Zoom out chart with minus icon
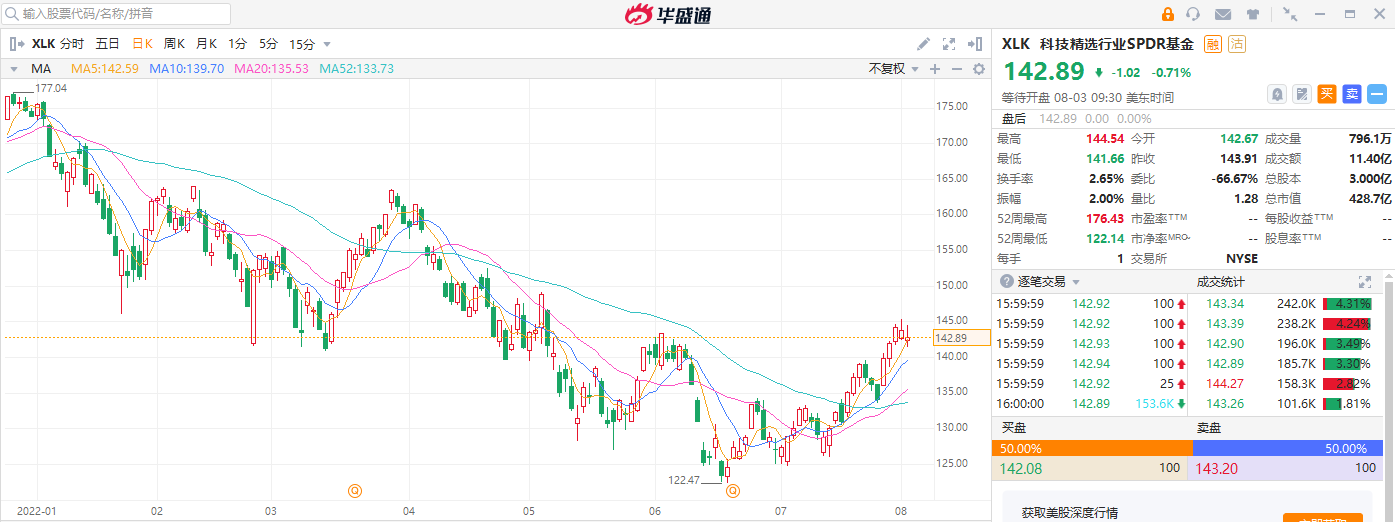 tap(957, 69)
